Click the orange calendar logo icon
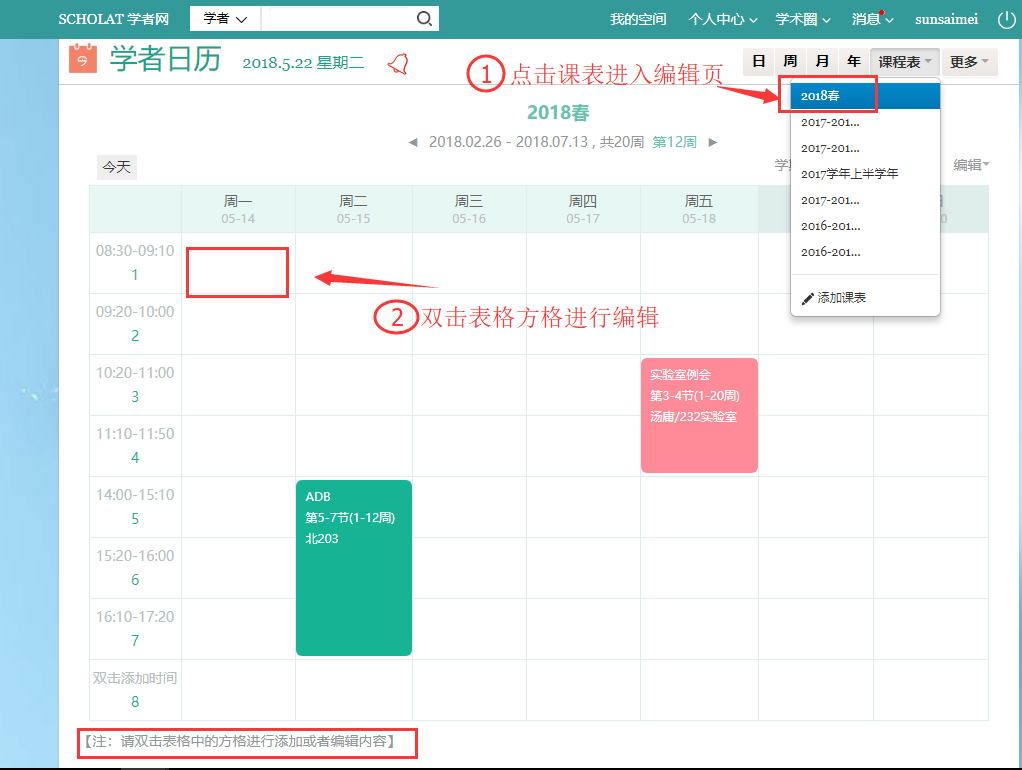 click(x=83, y=59)
